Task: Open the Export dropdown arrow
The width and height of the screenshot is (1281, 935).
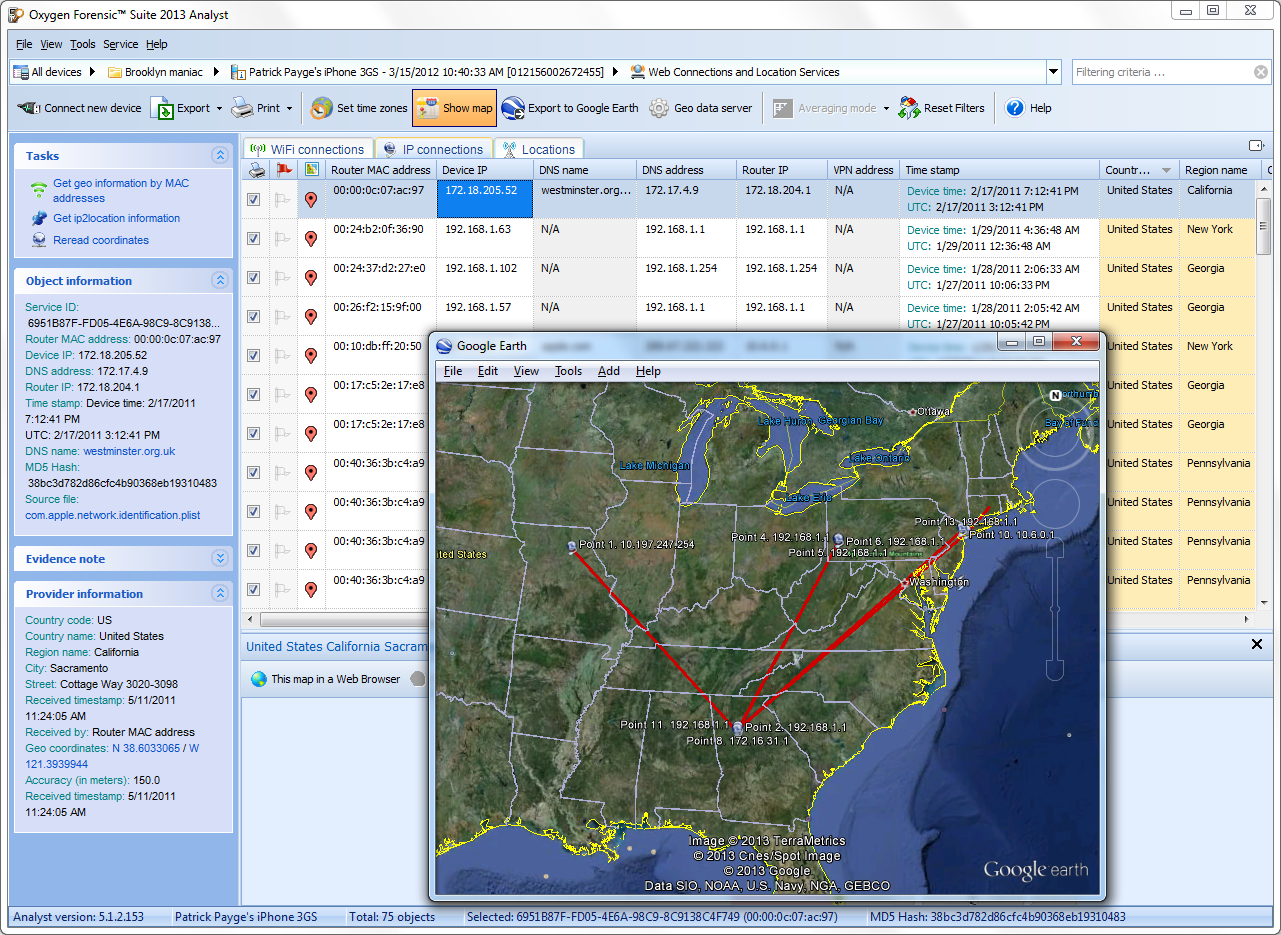Action: pyautogui.click(x=219, y=108)
